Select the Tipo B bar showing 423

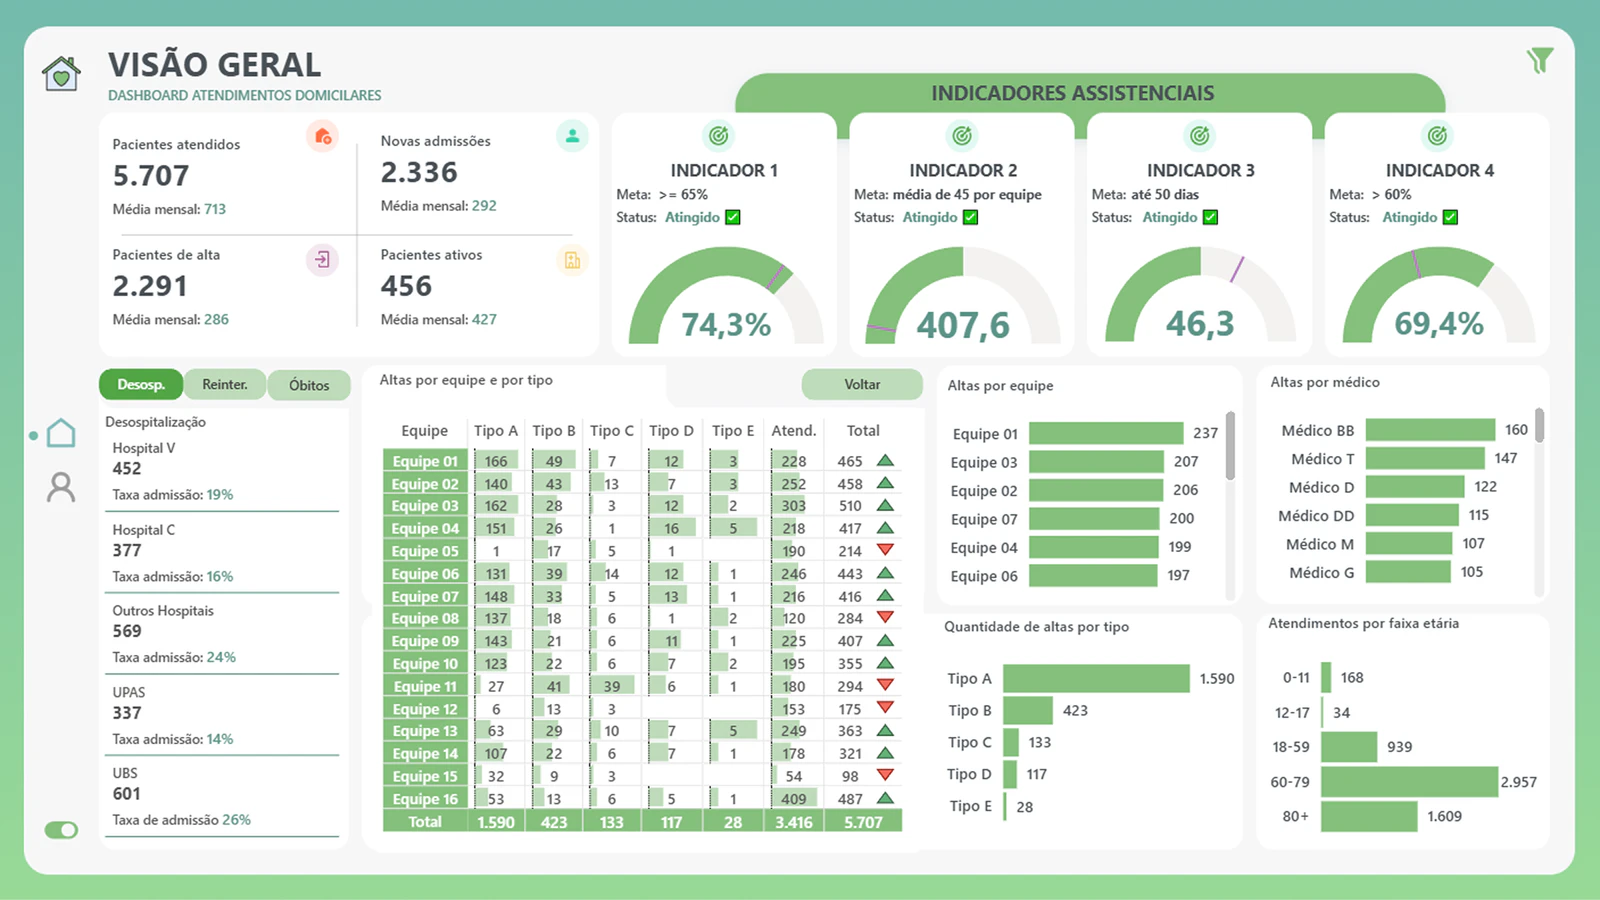1028,710
